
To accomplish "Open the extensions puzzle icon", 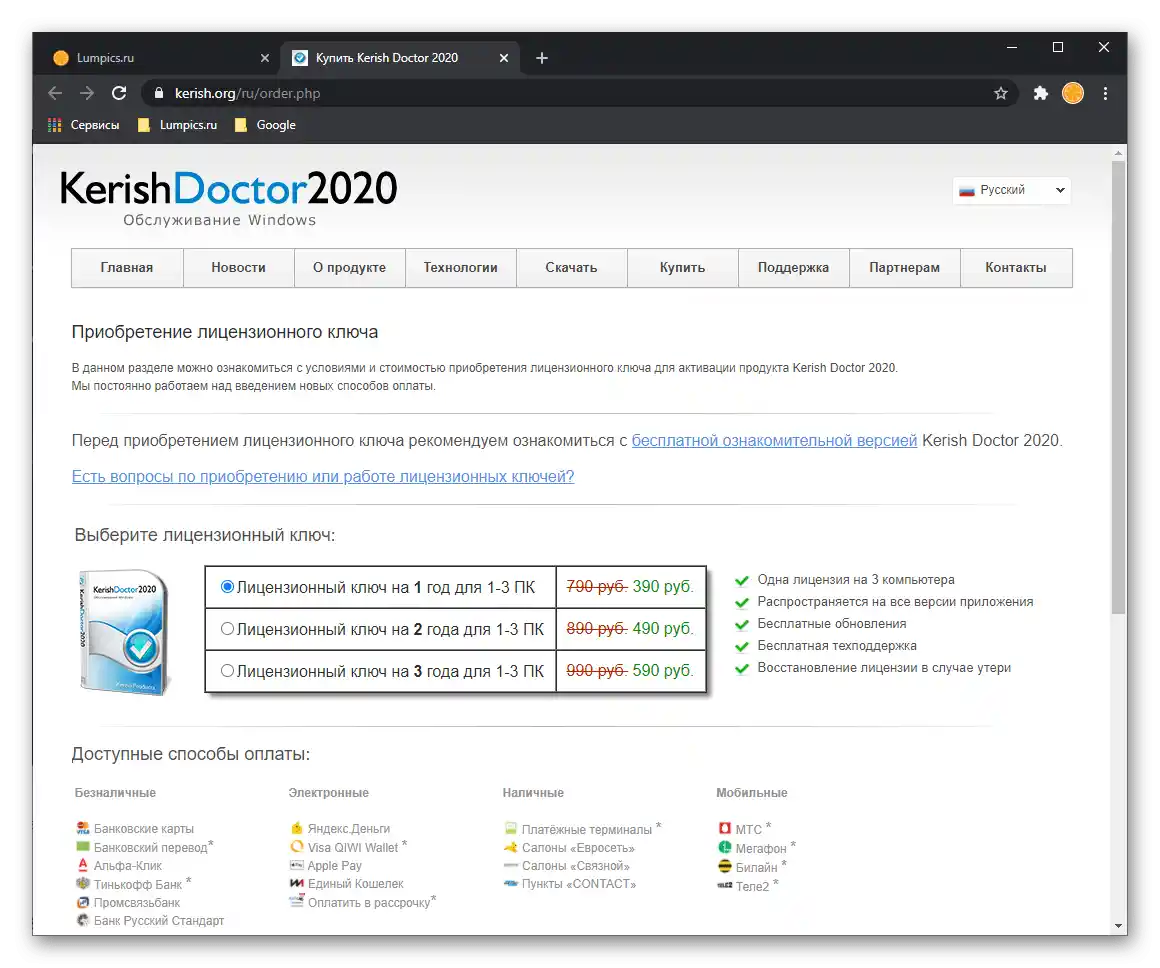I will [x=1041, y=93].
